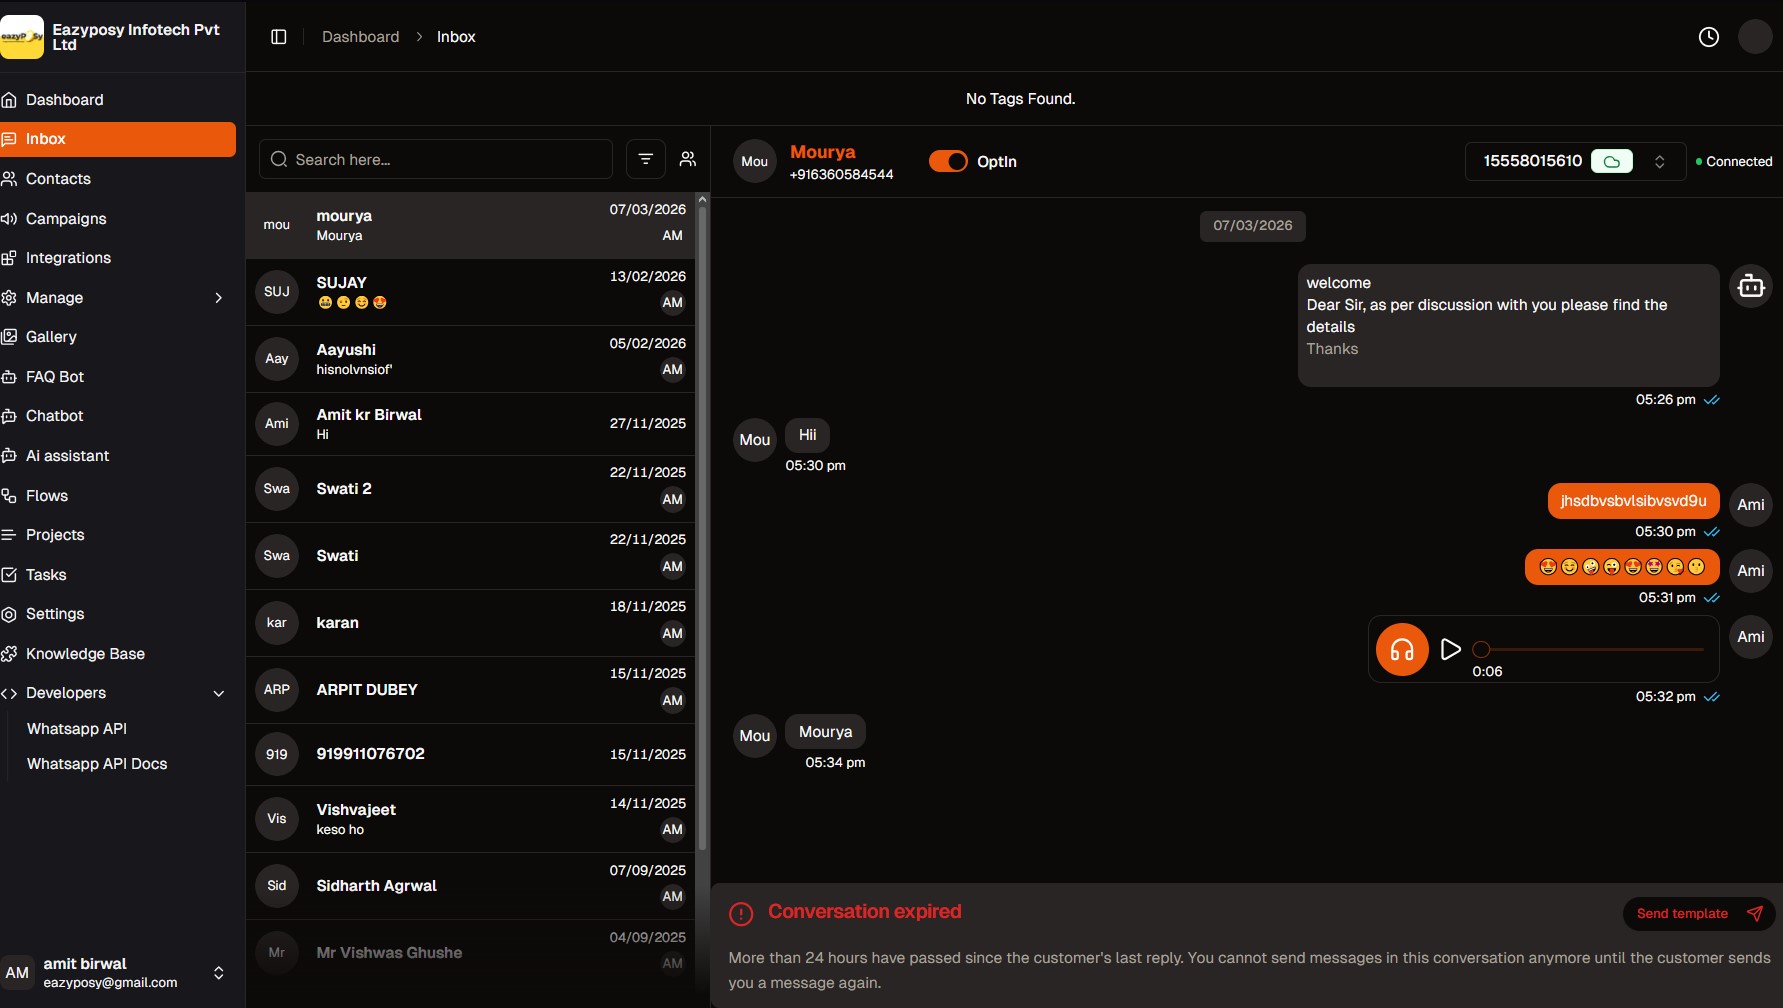Image resolution: width=1783 pixels, height=1008 pixels.
Task: Collapse the Developers section
Action: coord(218,693)
